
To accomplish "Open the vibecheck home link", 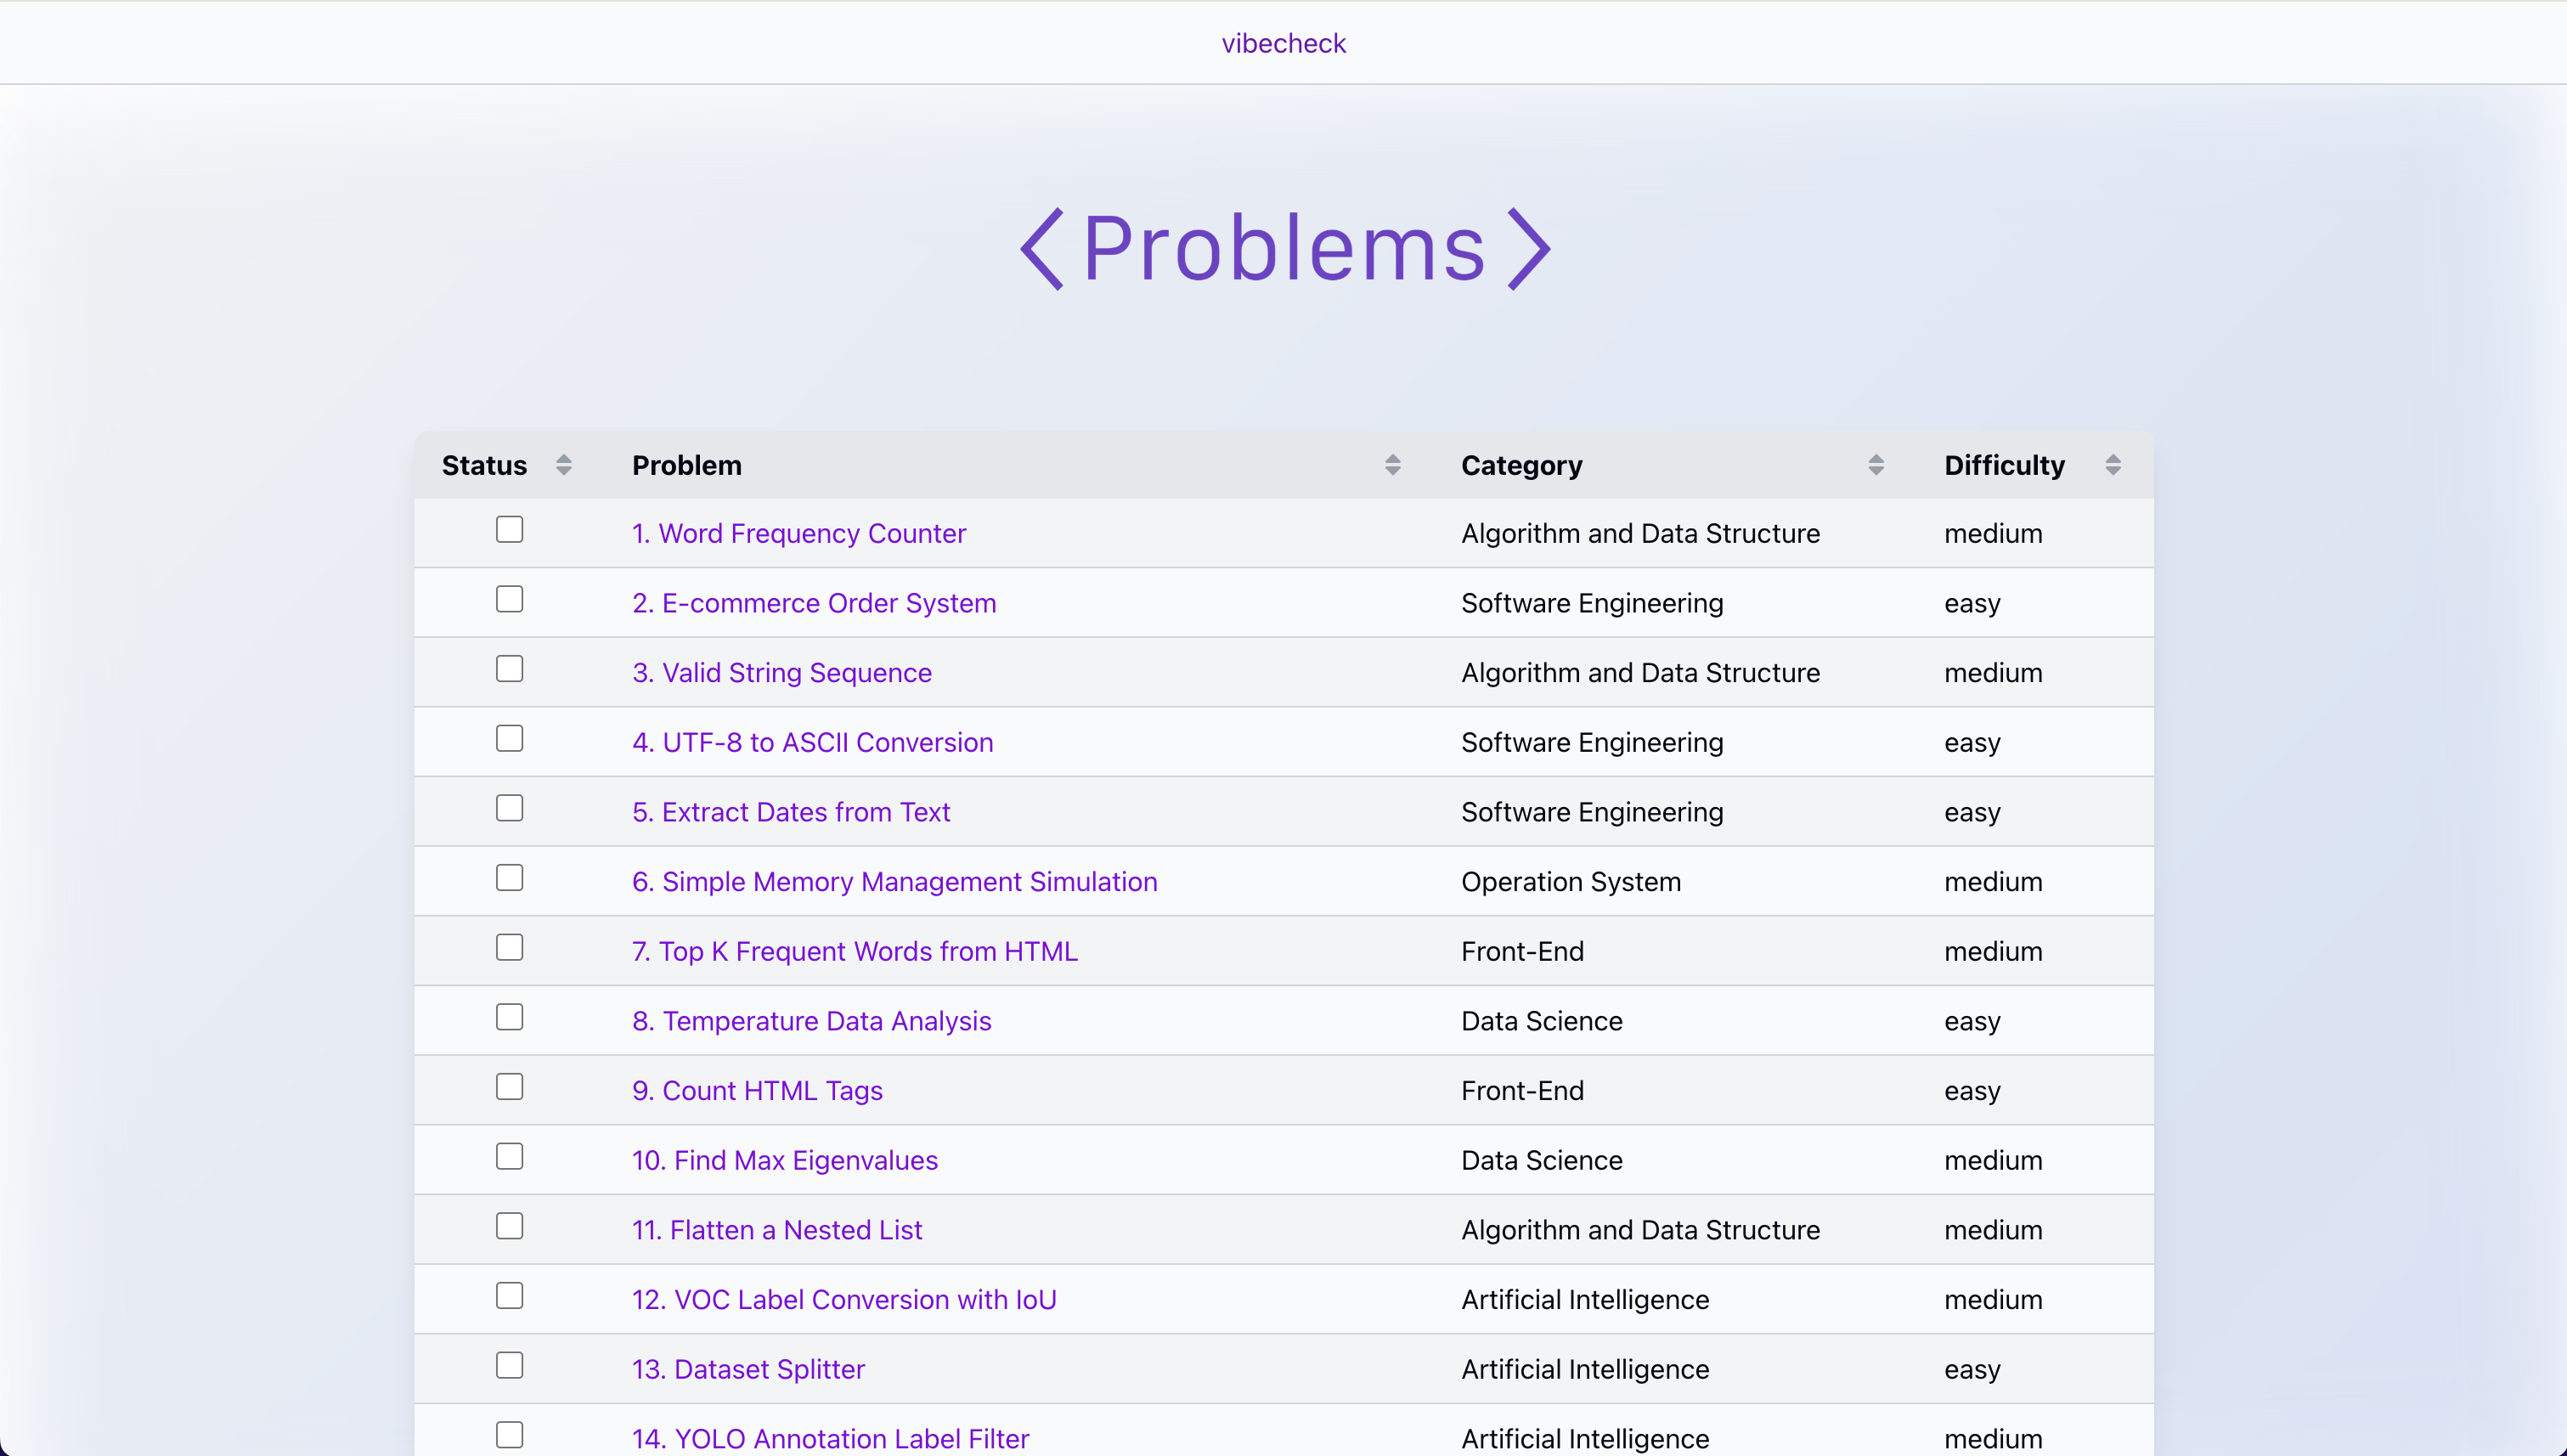I will 1283,43.
